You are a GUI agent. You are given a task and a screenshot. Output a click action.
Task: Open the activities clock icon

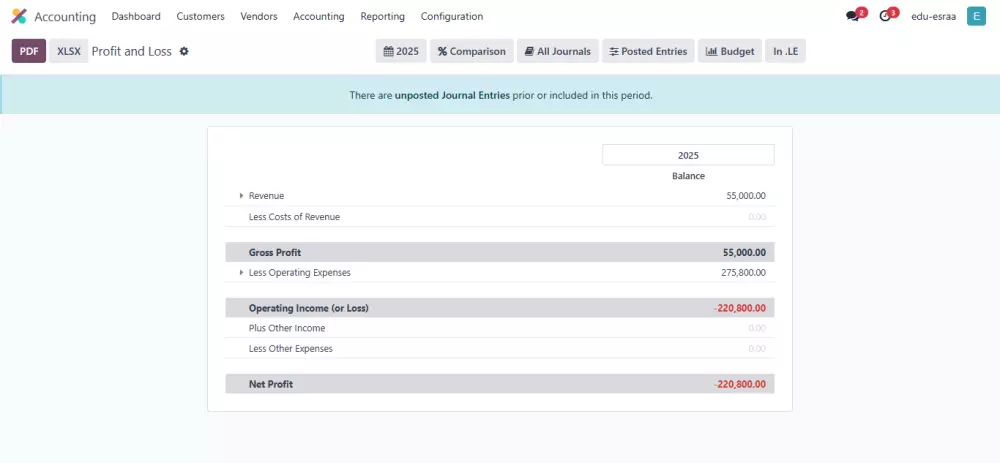point(885,16)
